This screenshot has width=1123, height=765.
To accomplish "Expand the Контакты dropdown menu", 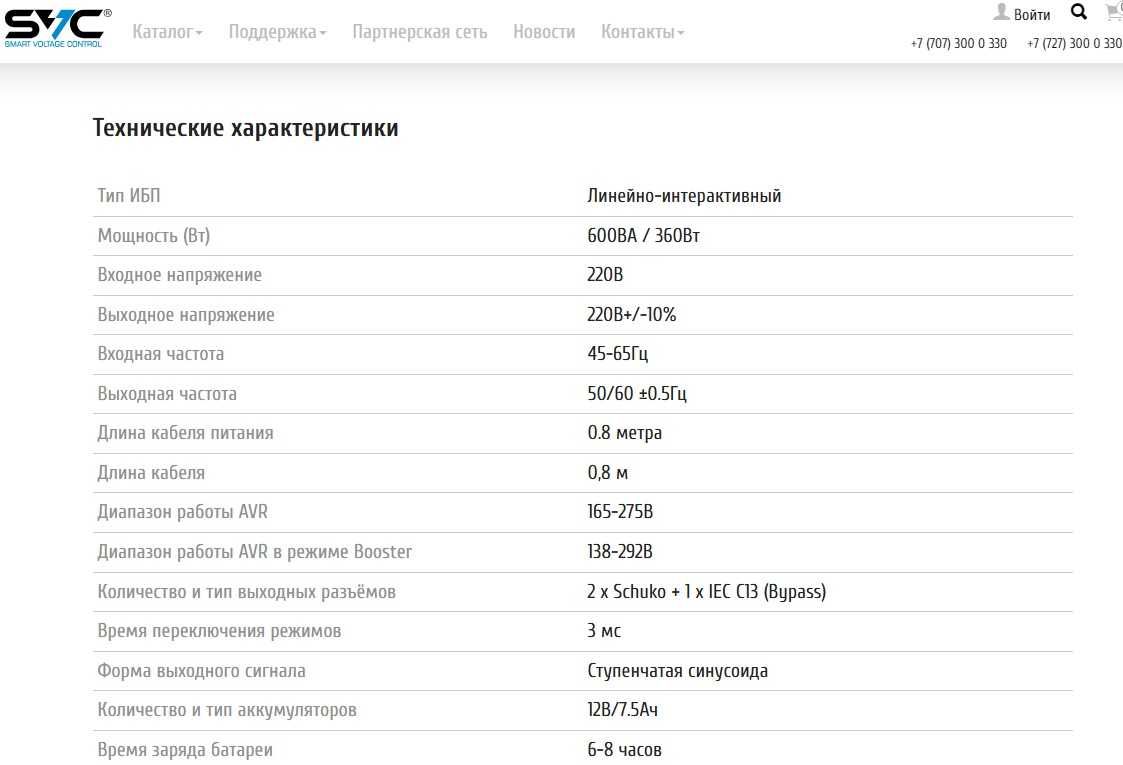I will [x=642, y=32].
